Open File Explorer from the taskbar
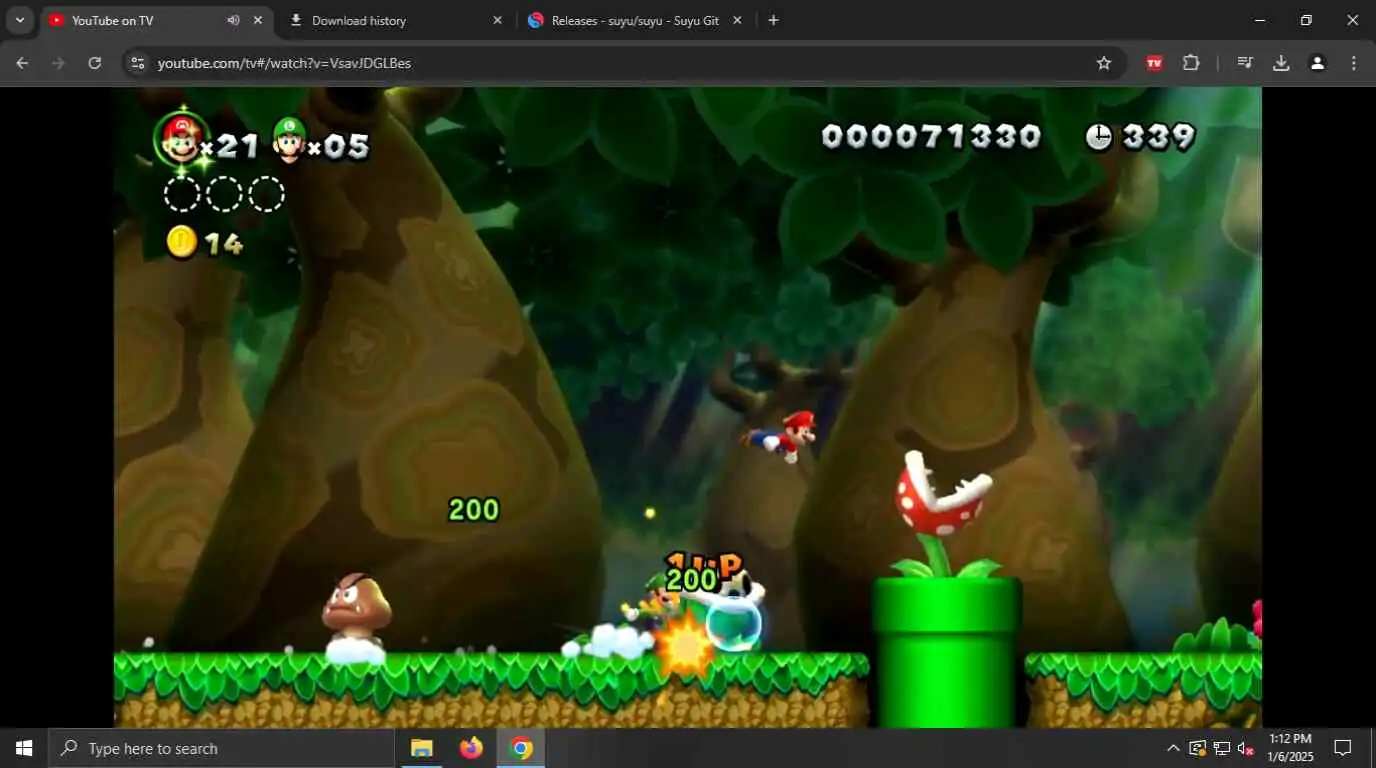 coord(422,748)
